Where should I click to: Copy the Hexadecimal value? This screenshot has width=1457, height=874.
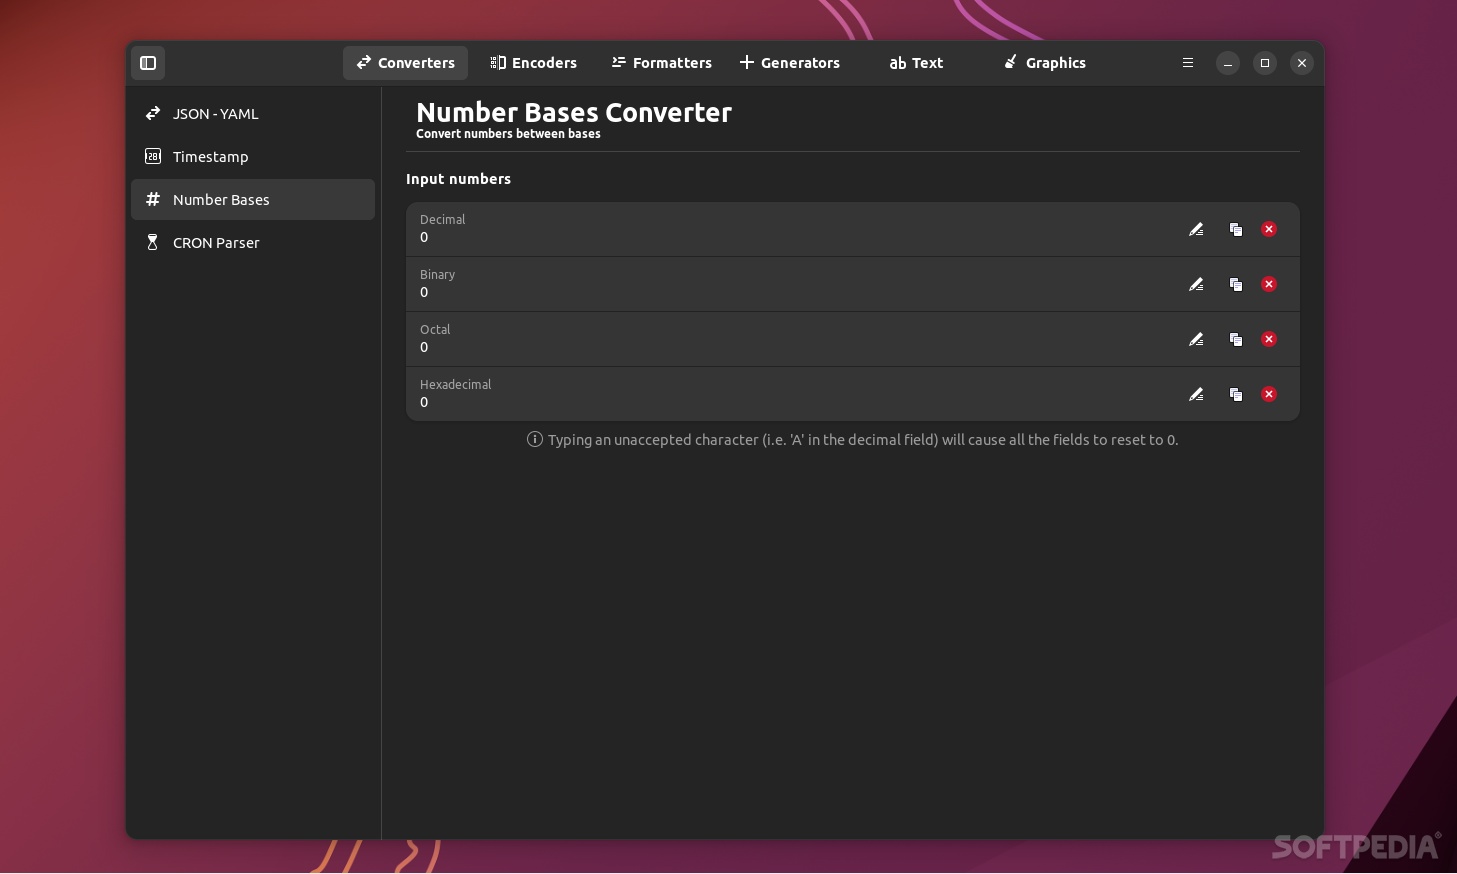click(1236, 394)
